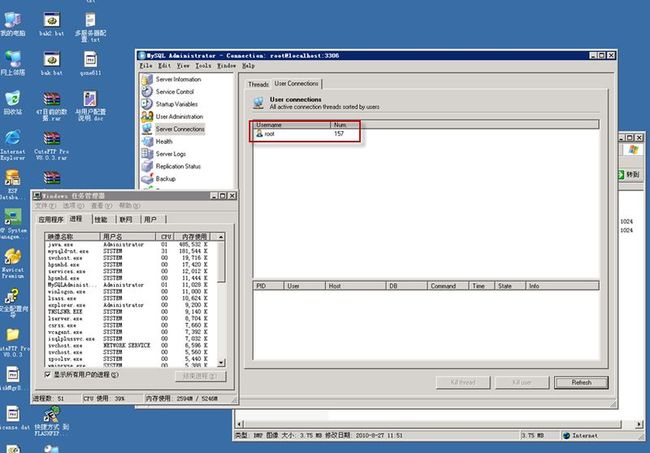Select java.exe process row
Screen dimensions: 650x453
coord(131,245)
